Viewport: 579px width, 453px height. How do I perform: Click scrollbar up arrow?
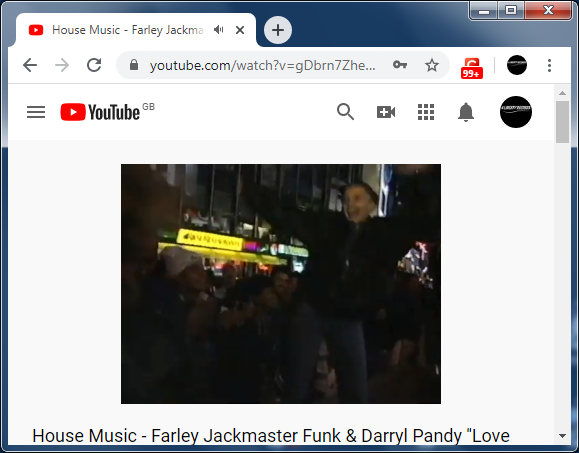click(562, 93)
